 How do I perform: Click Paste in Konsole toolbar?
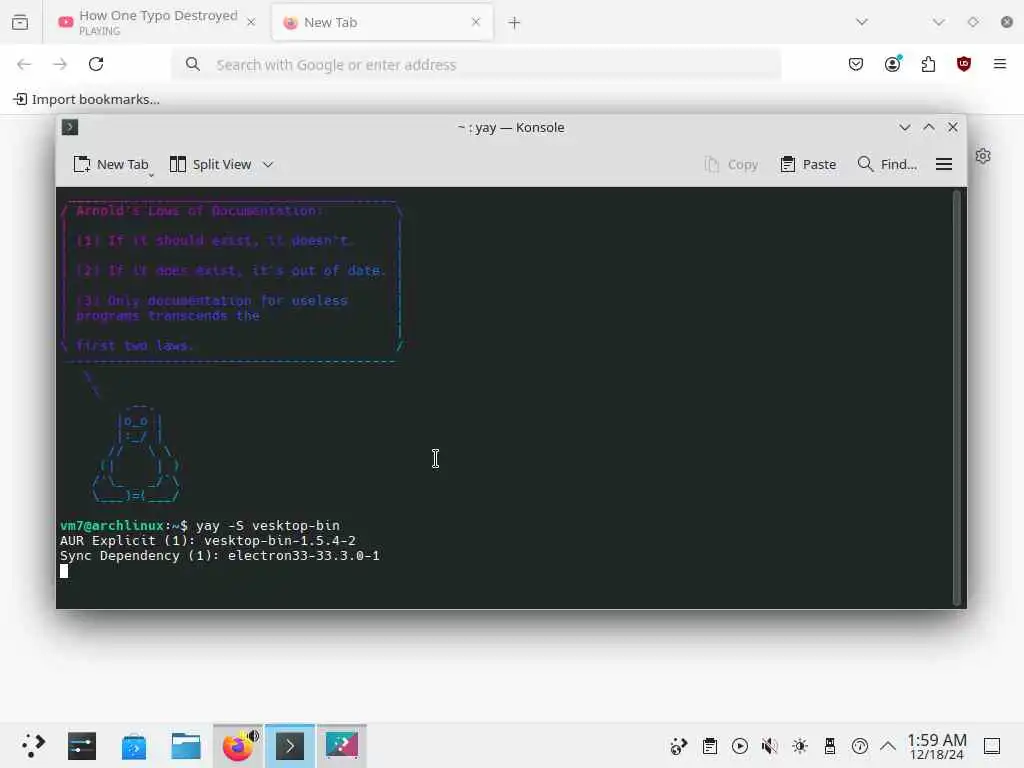click(x=808, y=165)
